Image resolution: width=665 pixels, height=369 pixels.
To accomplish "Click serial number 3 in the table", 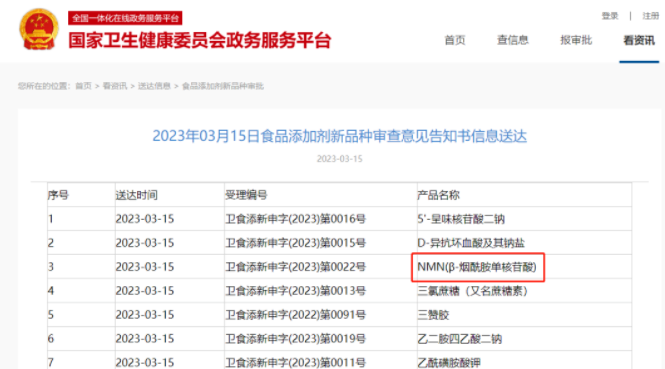I will click(x=51, y=267).
